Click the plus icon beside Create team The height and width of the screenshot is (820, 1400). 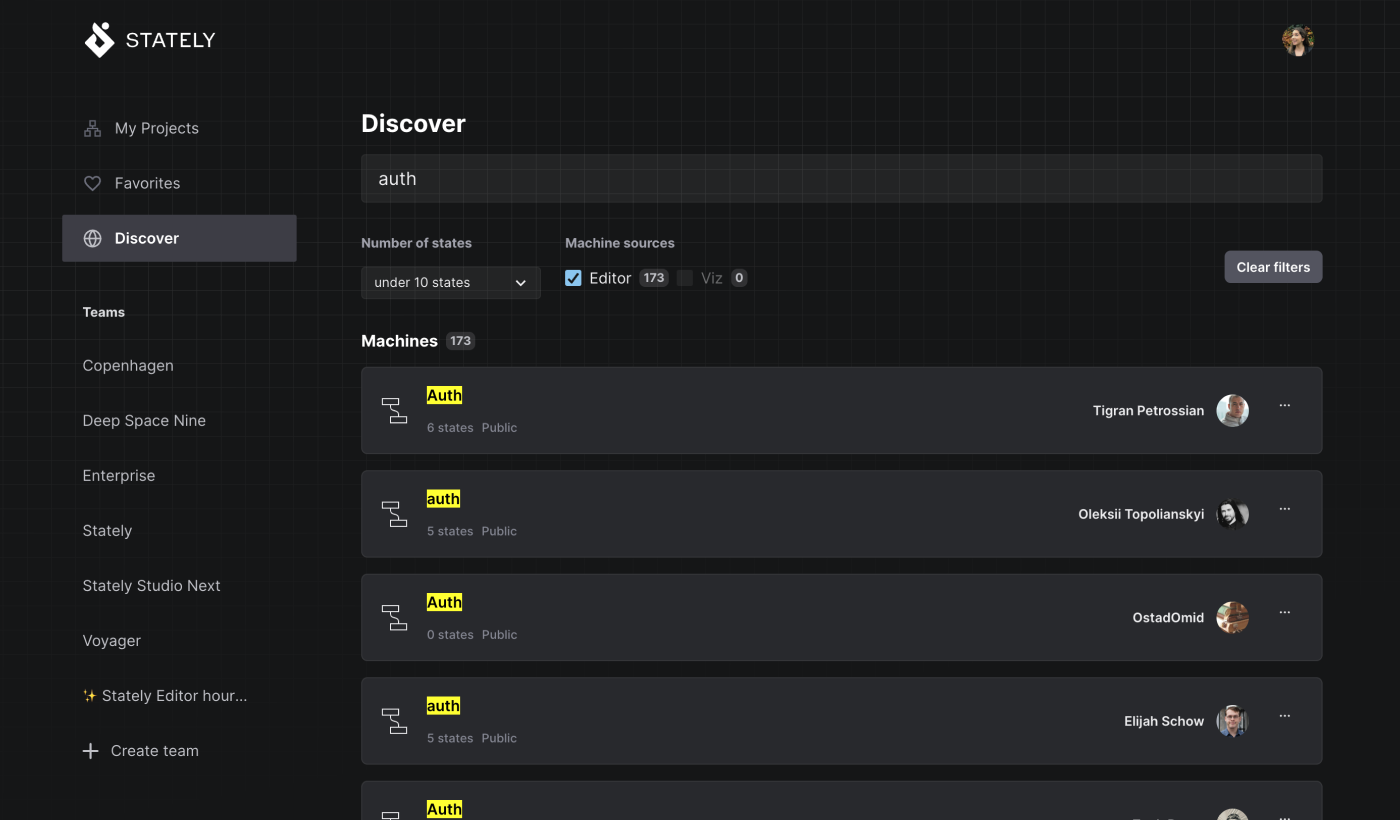91,751
